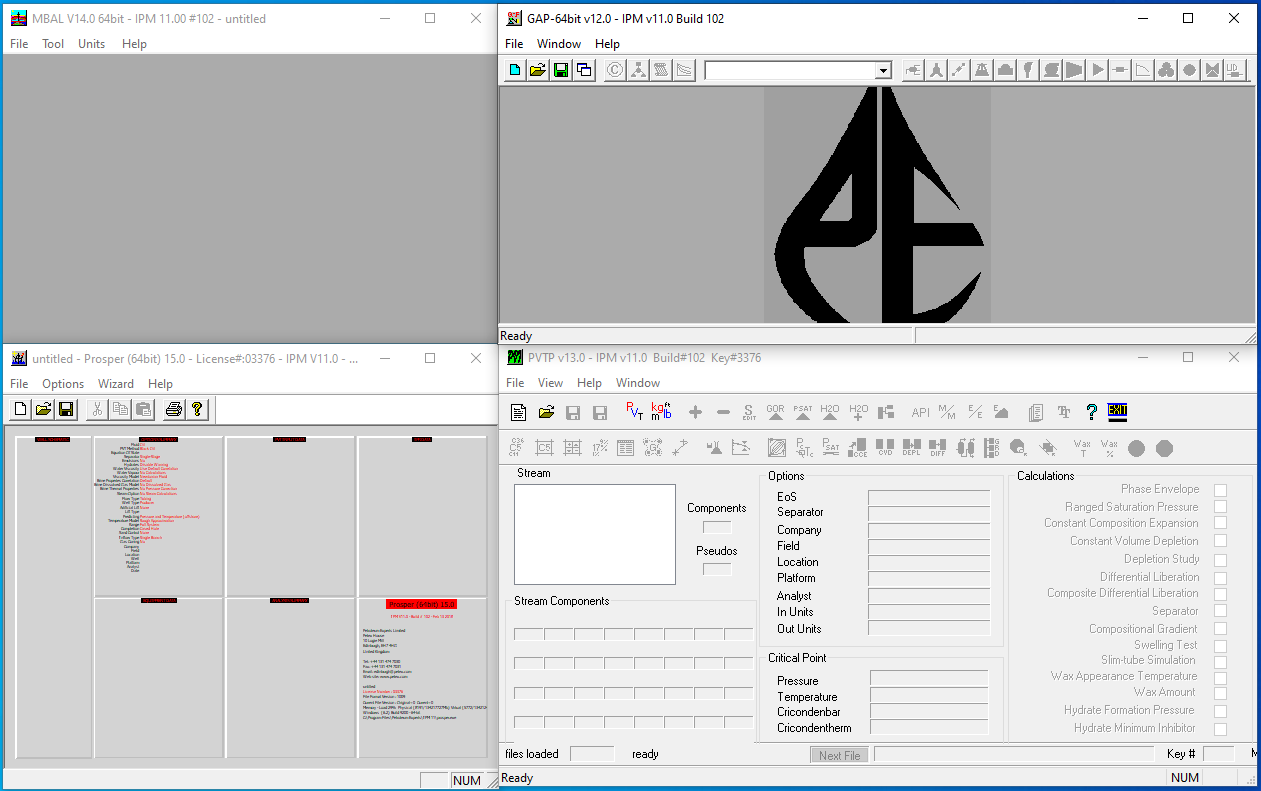The image size is (1261, 791).
Task: Tick the Separator calculation checkbox
Action: (x=1220, y=611)
